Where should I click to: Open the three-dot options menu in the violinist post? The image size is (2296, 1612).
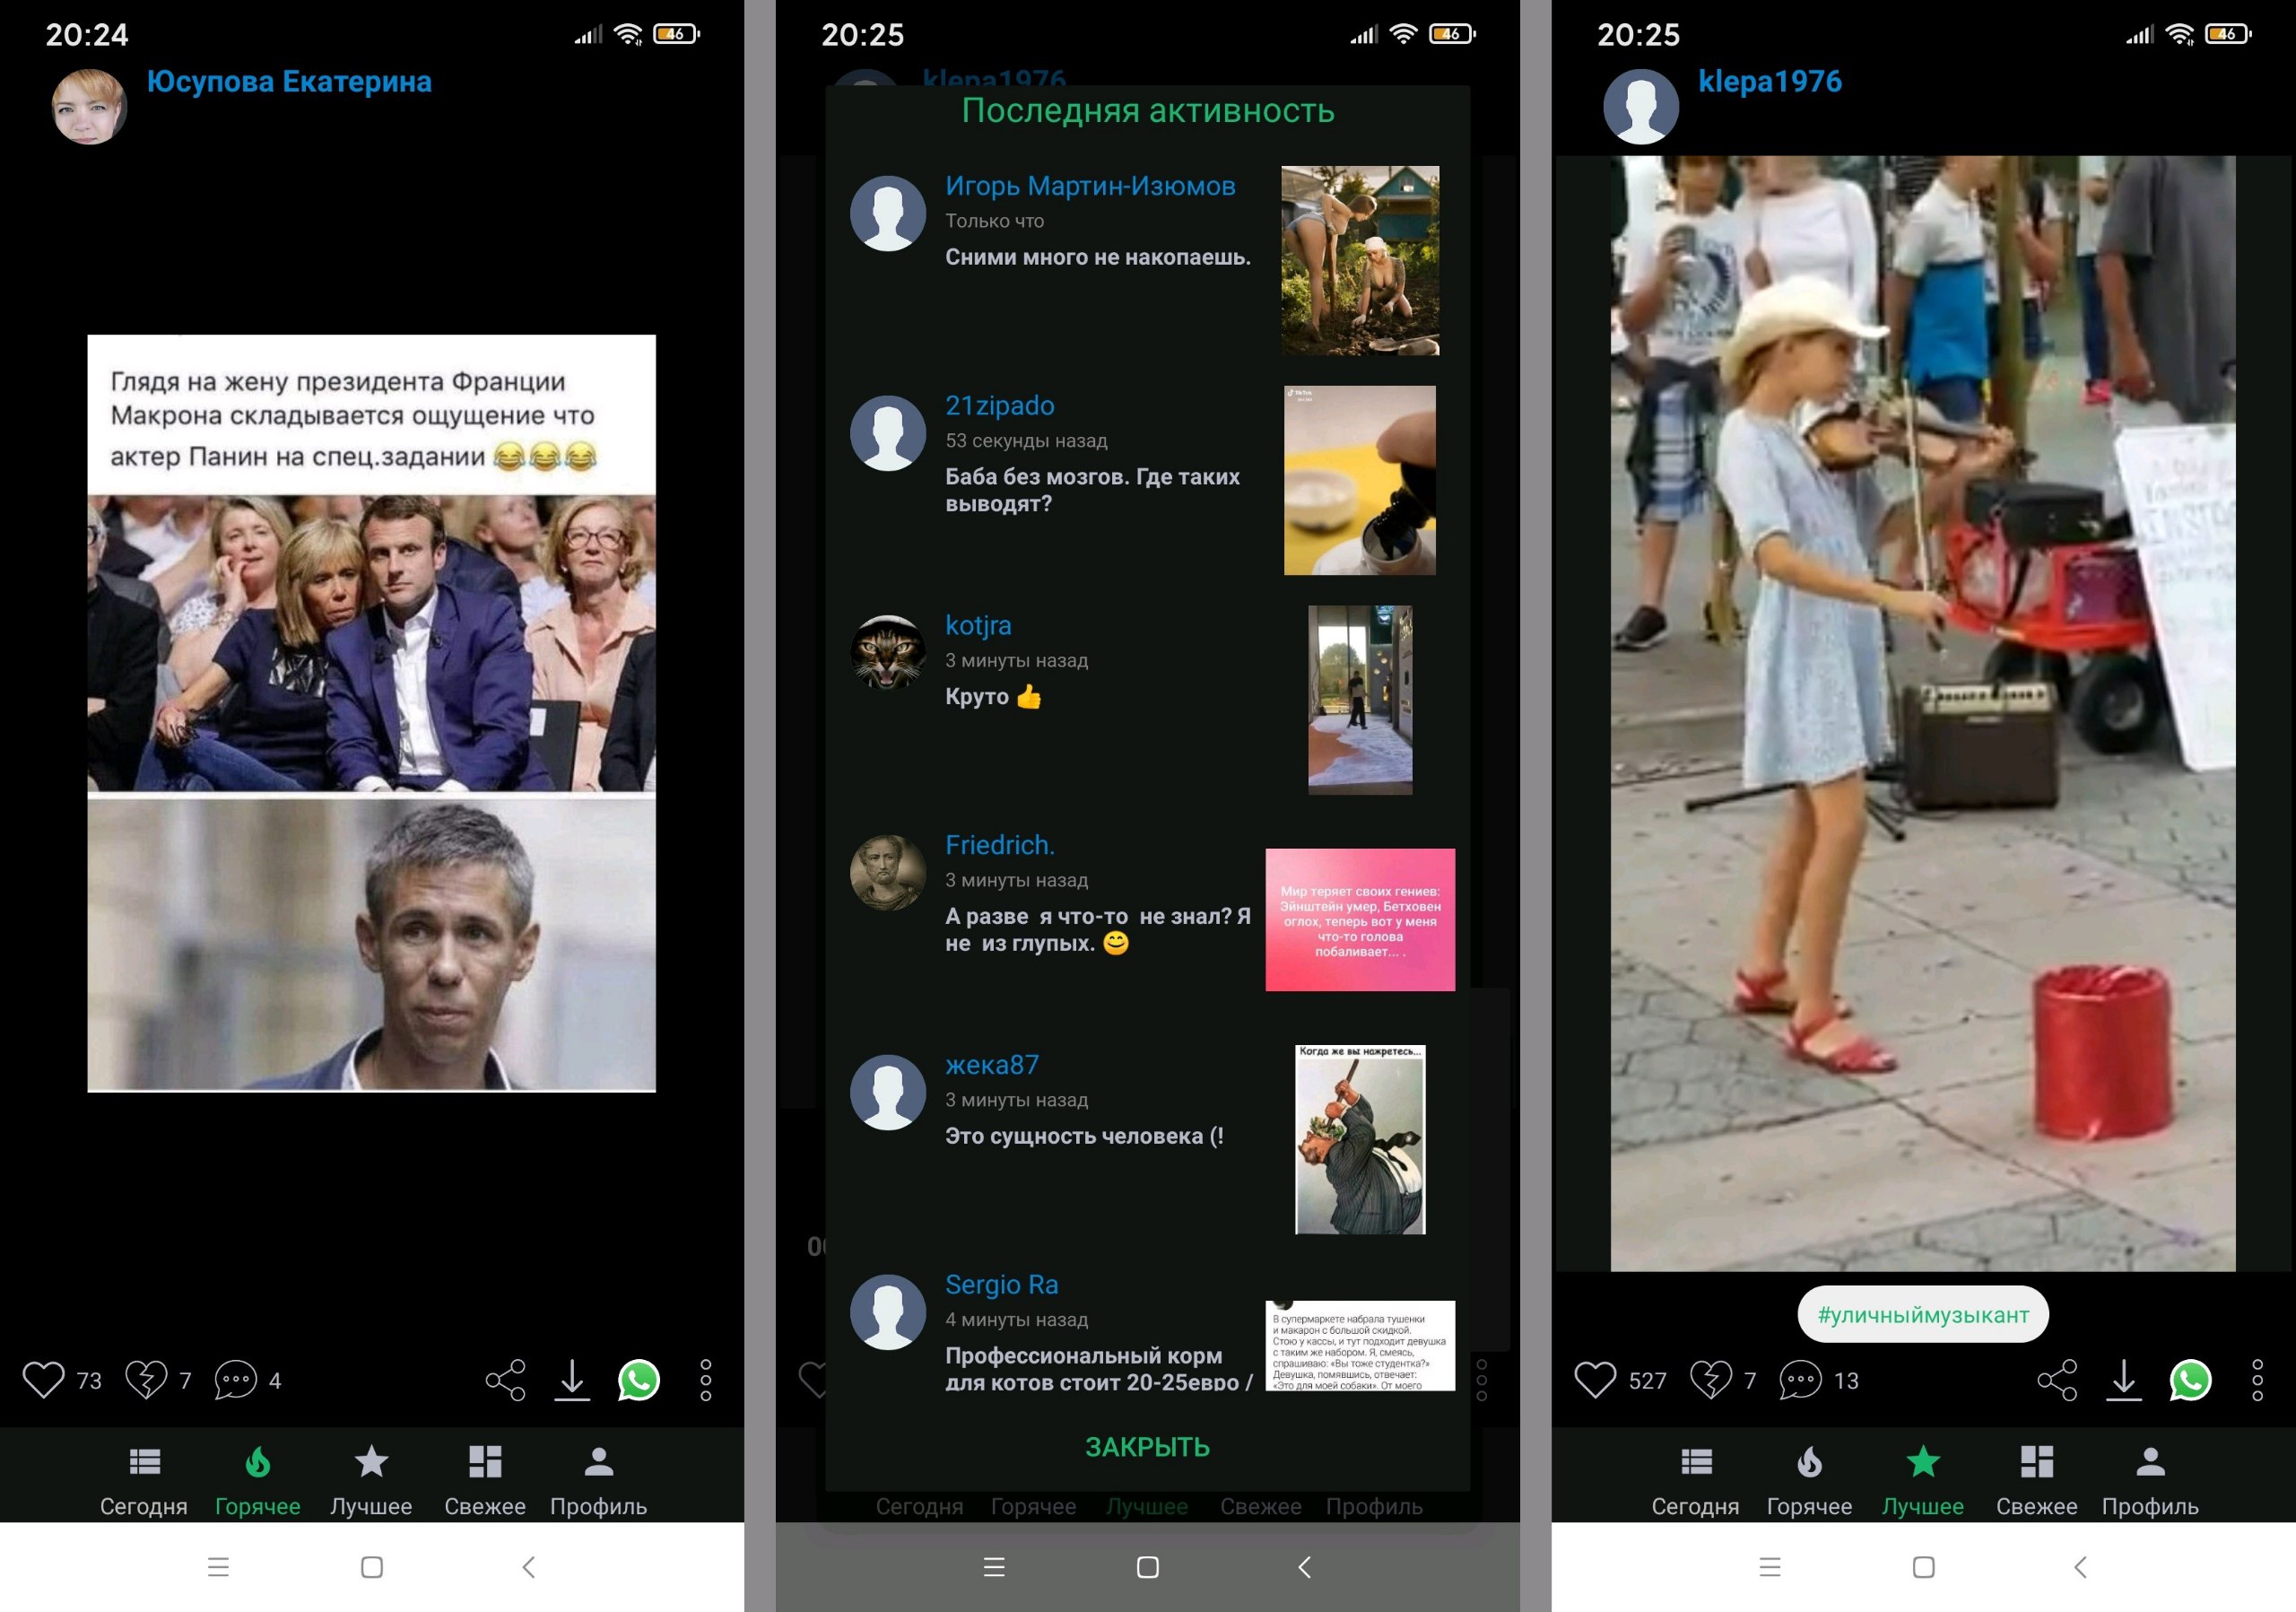coord(2257,1380)
